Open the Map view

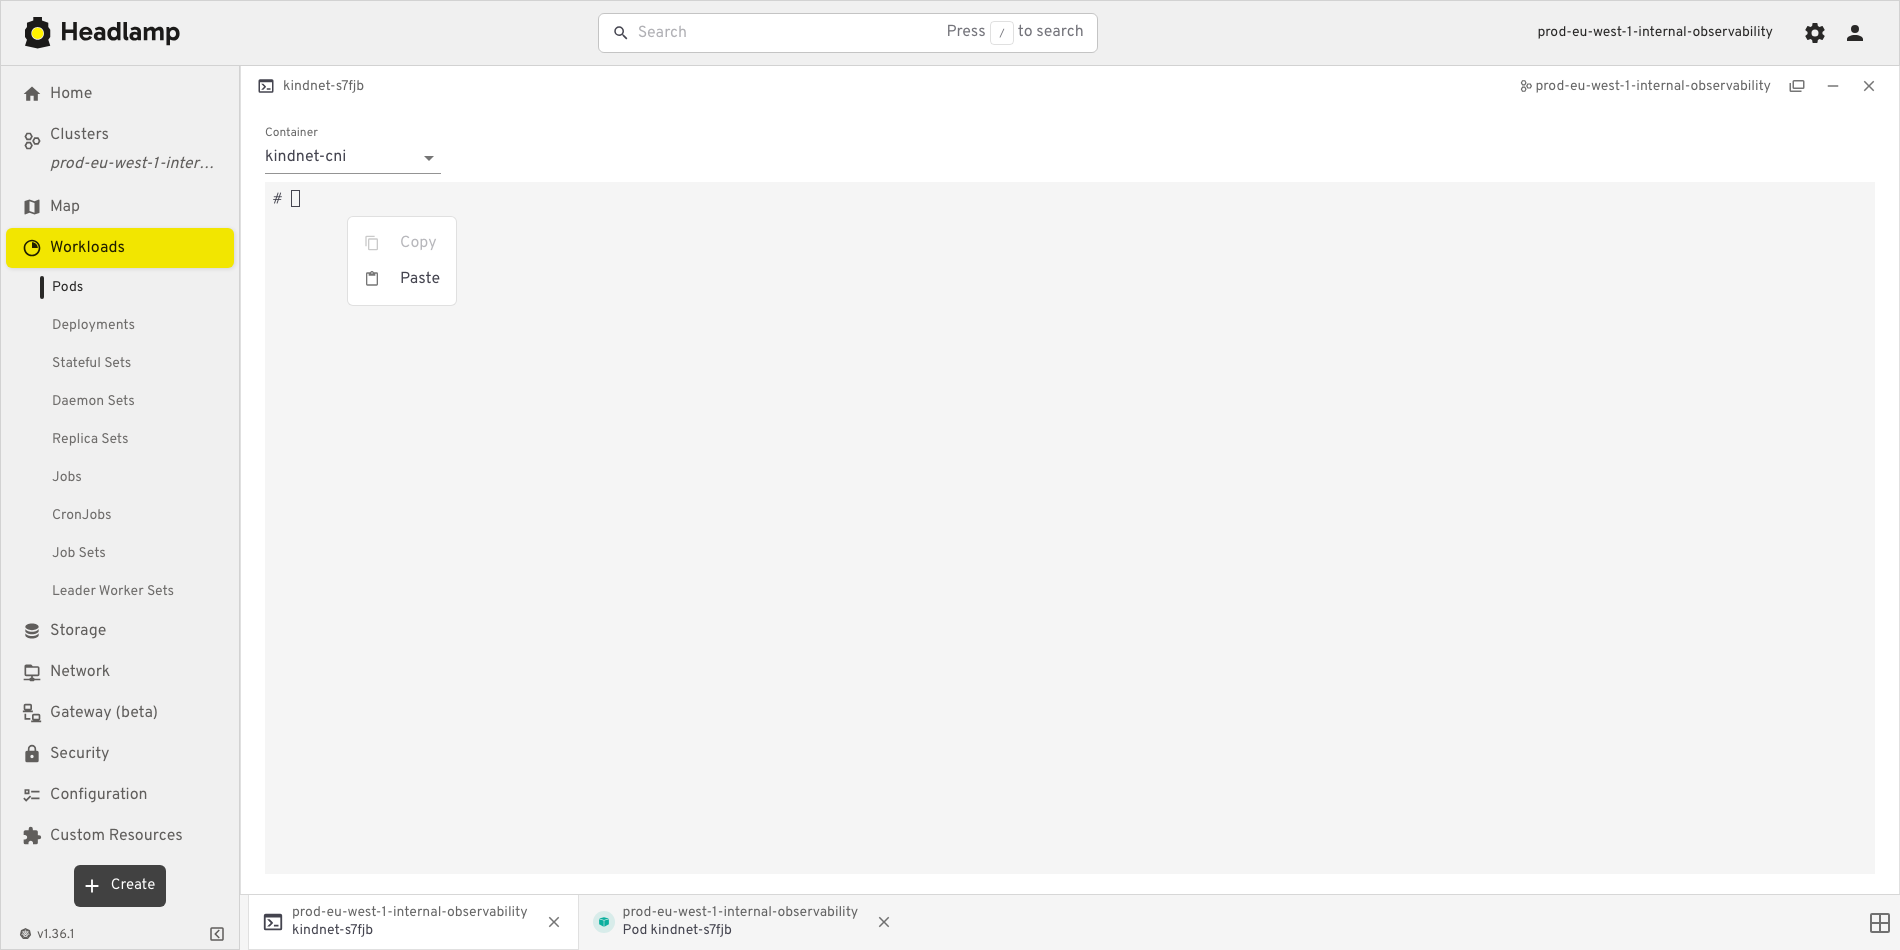point(120,207)
